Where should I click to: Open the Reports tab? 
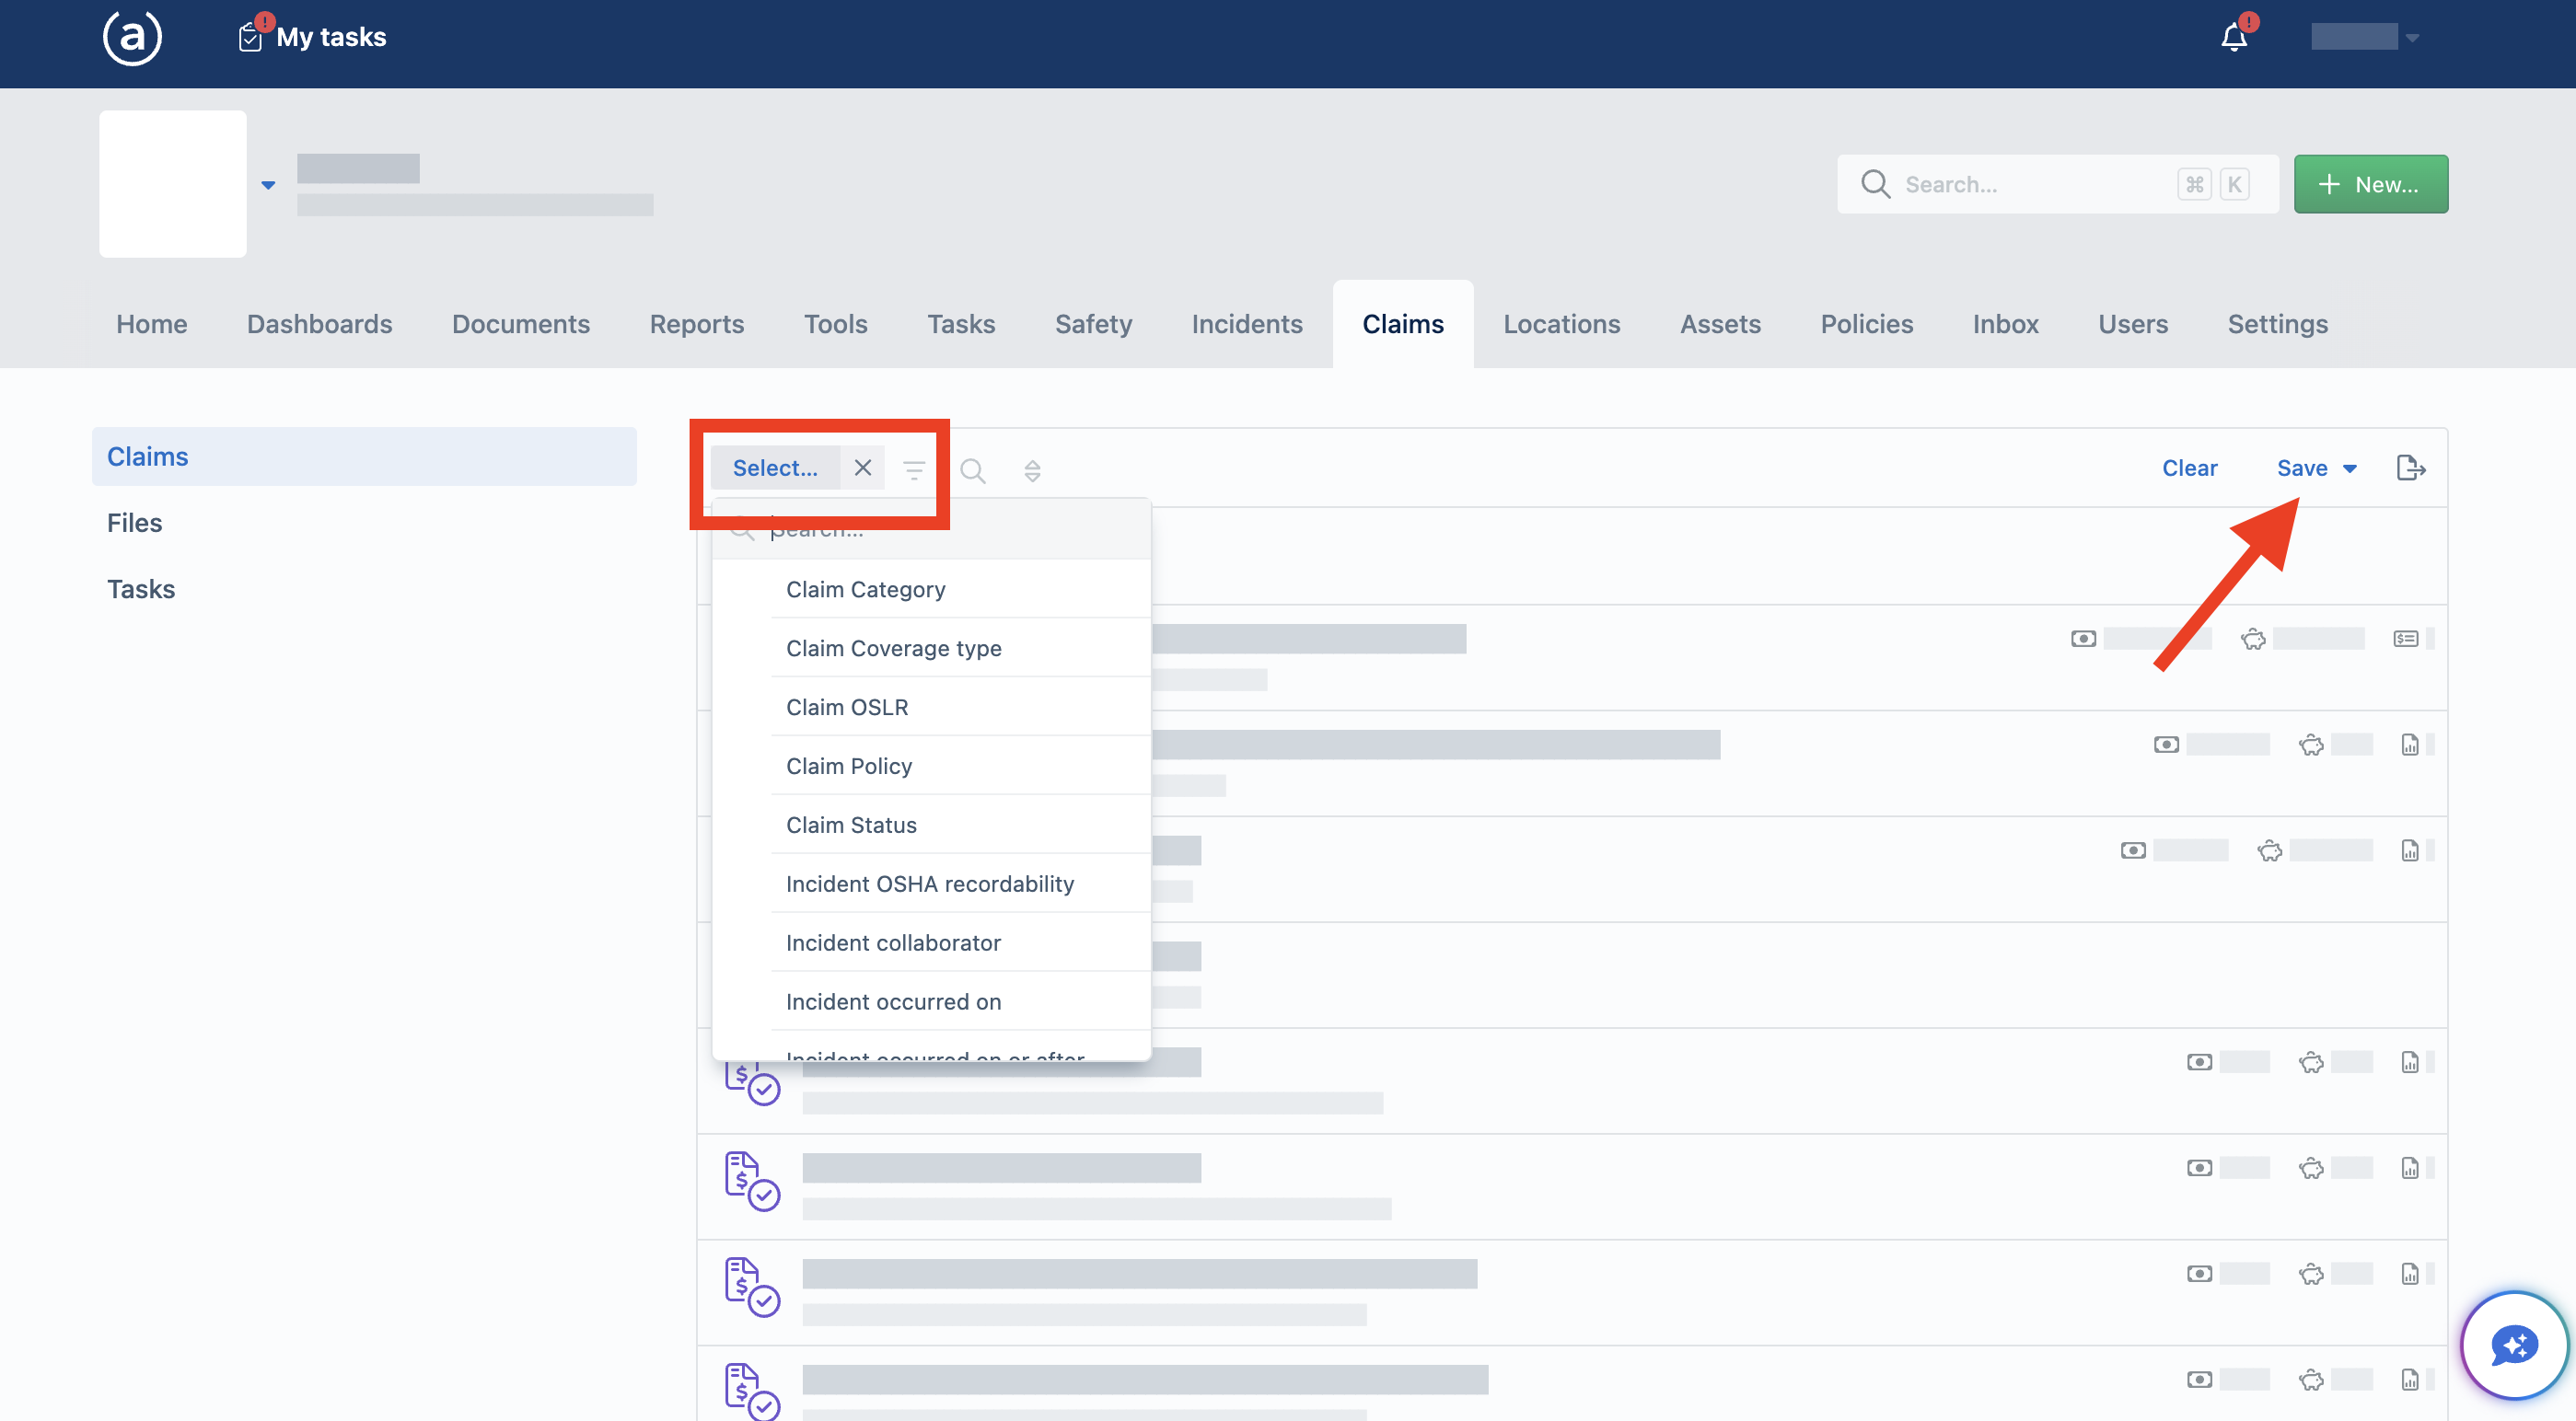696,324
